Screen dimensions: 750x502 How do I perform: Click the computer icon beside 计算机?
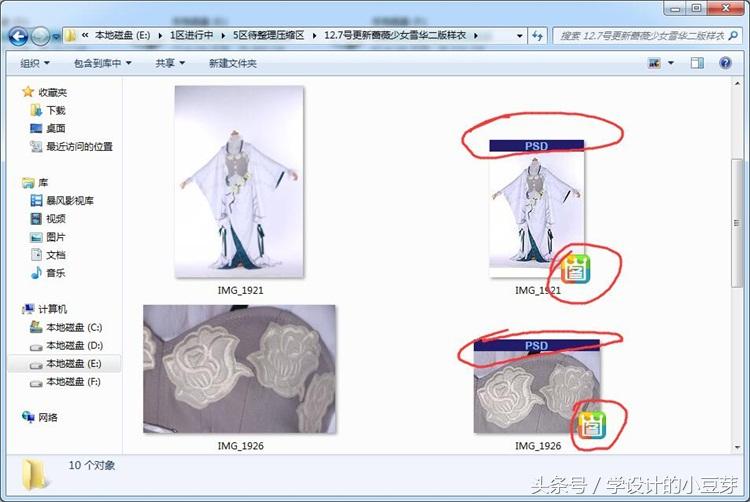point(28,309)
